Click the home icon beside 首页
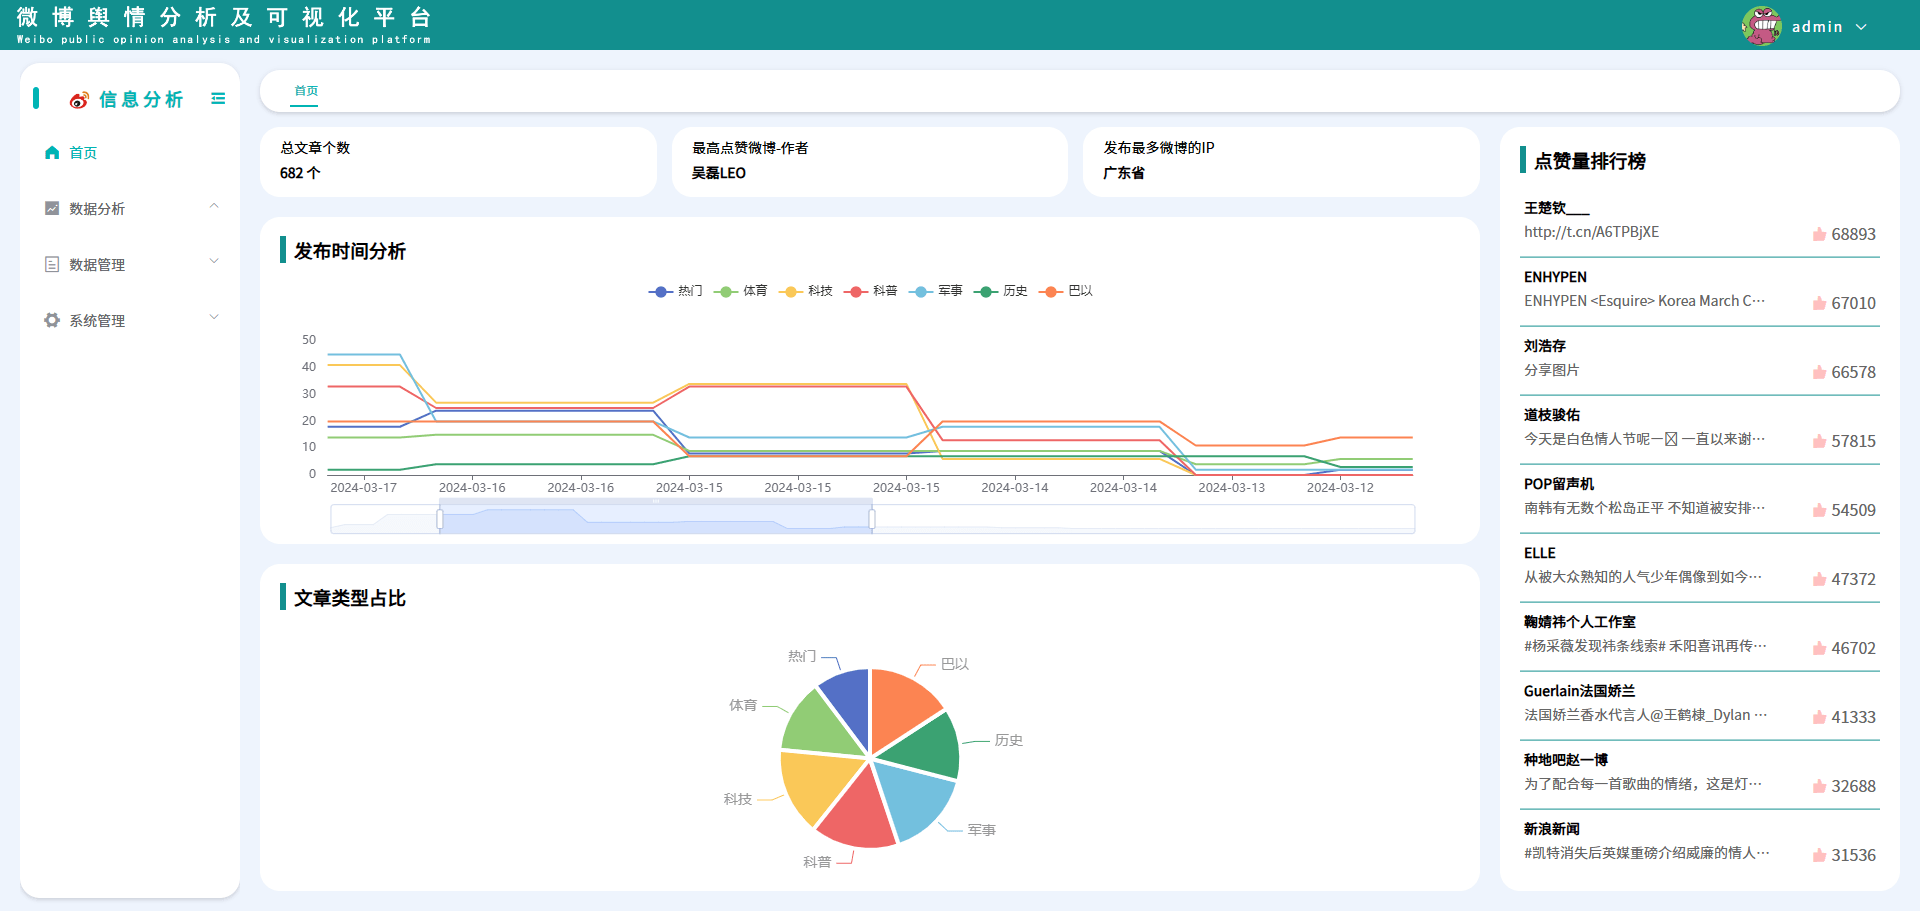Image resolution: width=1920 pixels, height=911 pixels. point(52,153)
